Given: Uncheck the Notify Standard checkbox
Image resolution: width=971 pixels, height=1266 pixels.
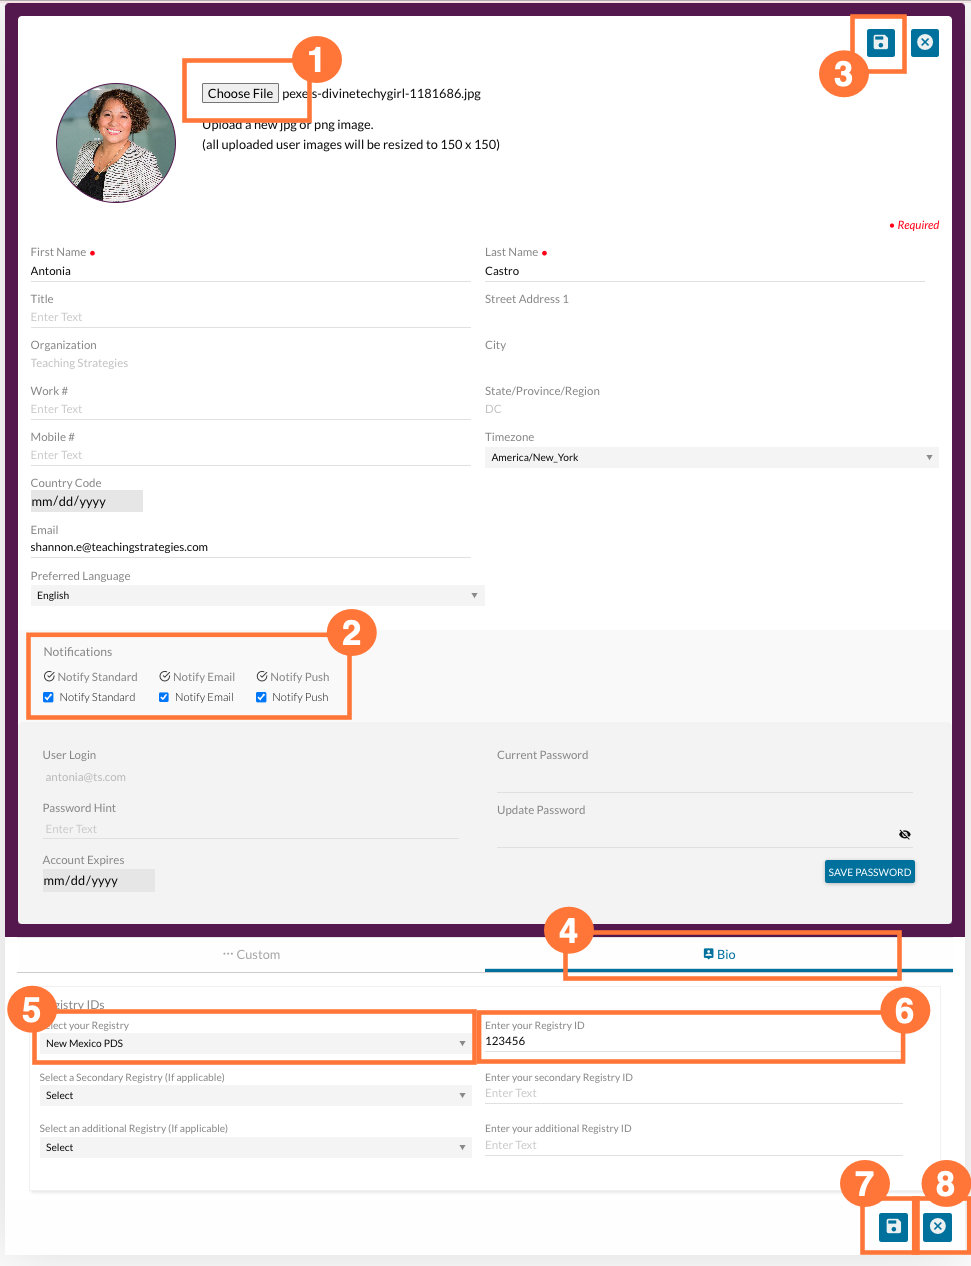Looking at the screenshot, I should [x=49, y=697].
